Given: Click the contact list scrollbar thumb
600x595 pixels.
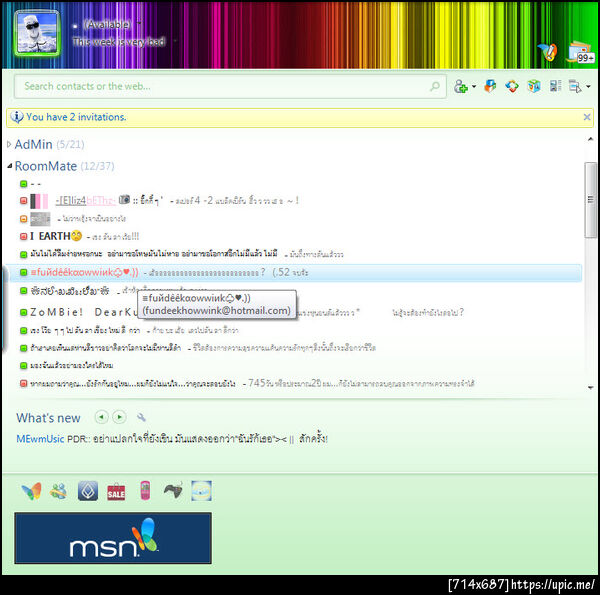Looking at the screenshot, I should pos(590,200).
